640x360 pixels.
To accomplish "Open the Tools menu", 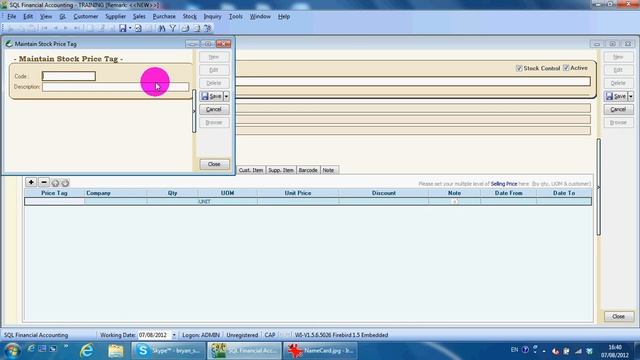I will pos(236,16).
